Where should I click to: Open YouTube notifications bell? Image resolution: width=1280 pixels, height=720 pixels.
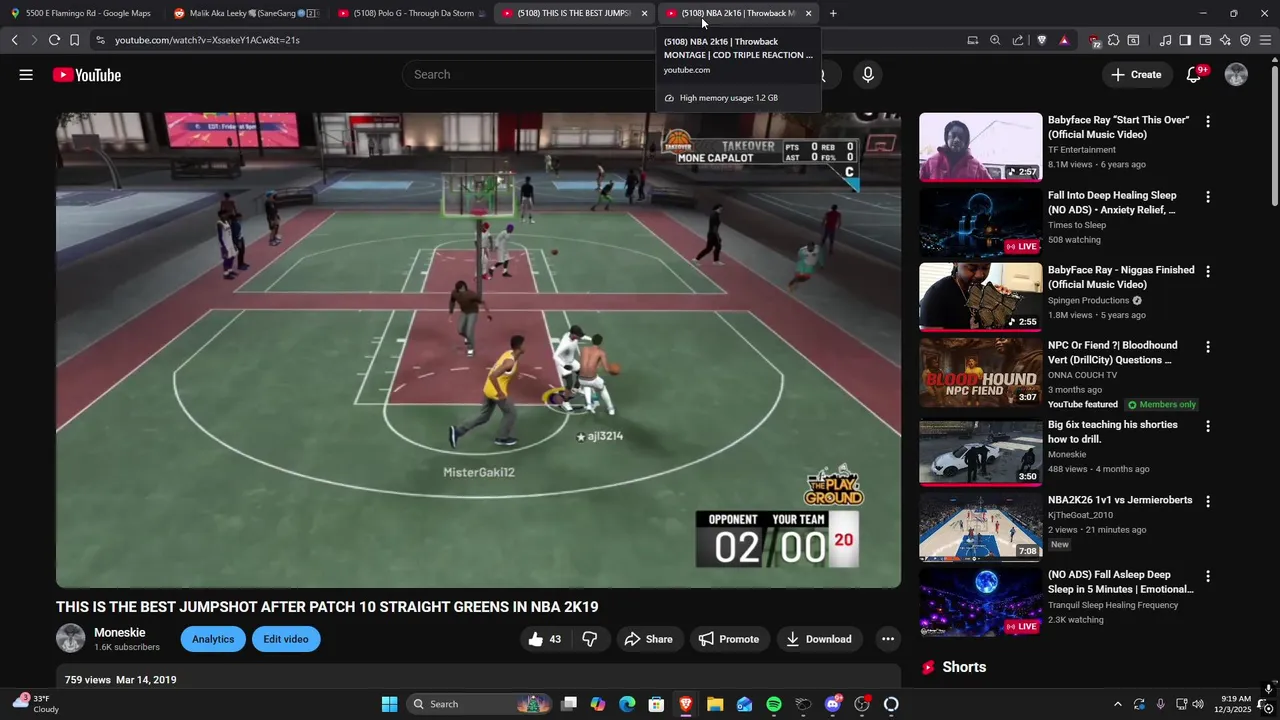[x=1194, y=75]
